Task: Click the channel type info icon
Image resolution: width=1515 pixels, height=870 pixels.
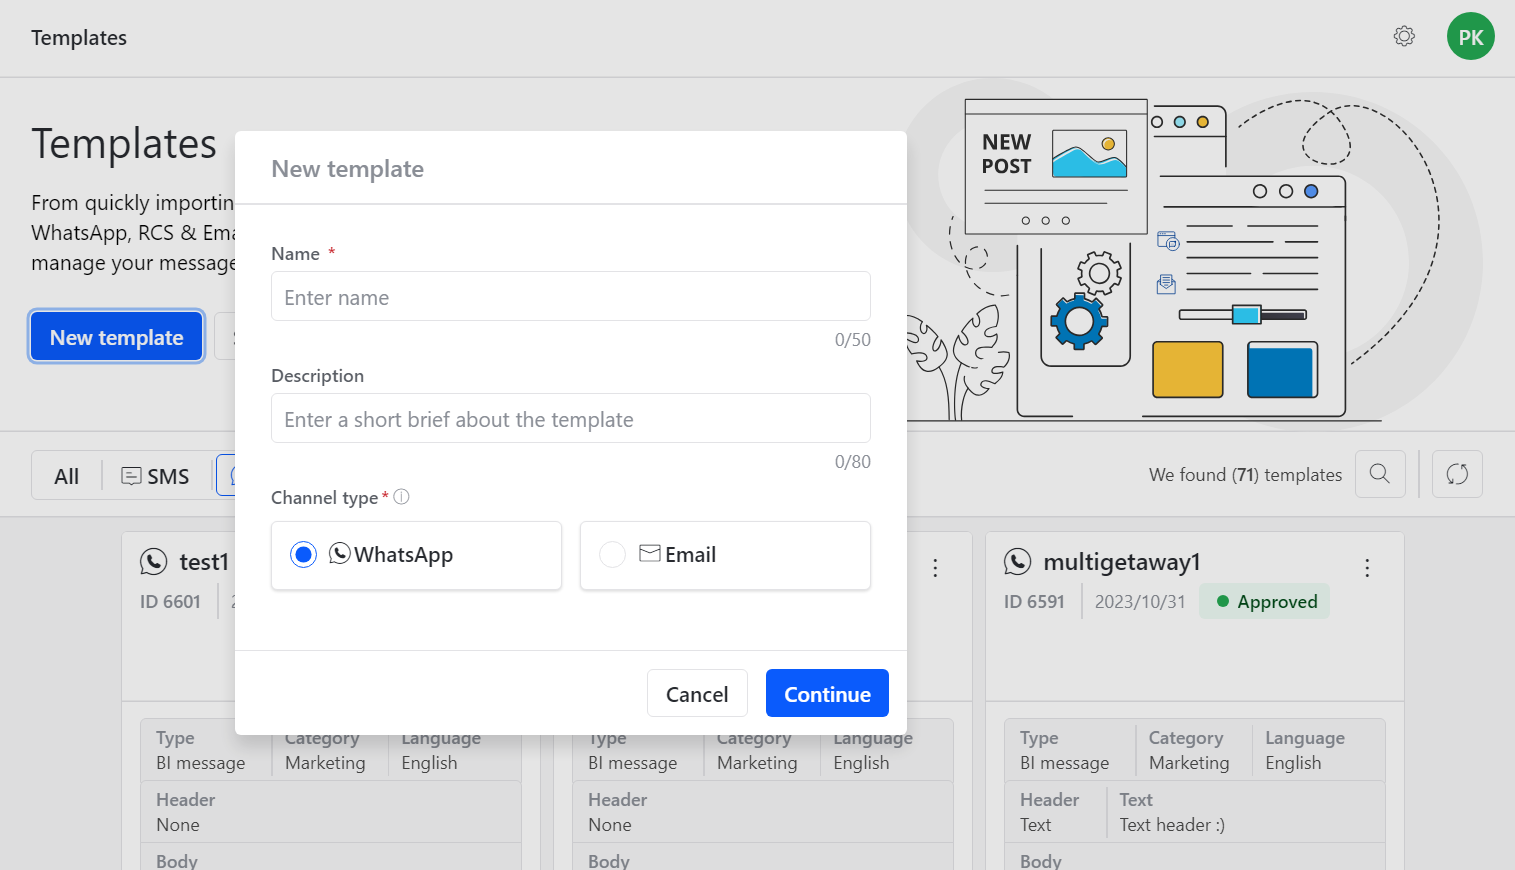Action: [x=401, y=496]
